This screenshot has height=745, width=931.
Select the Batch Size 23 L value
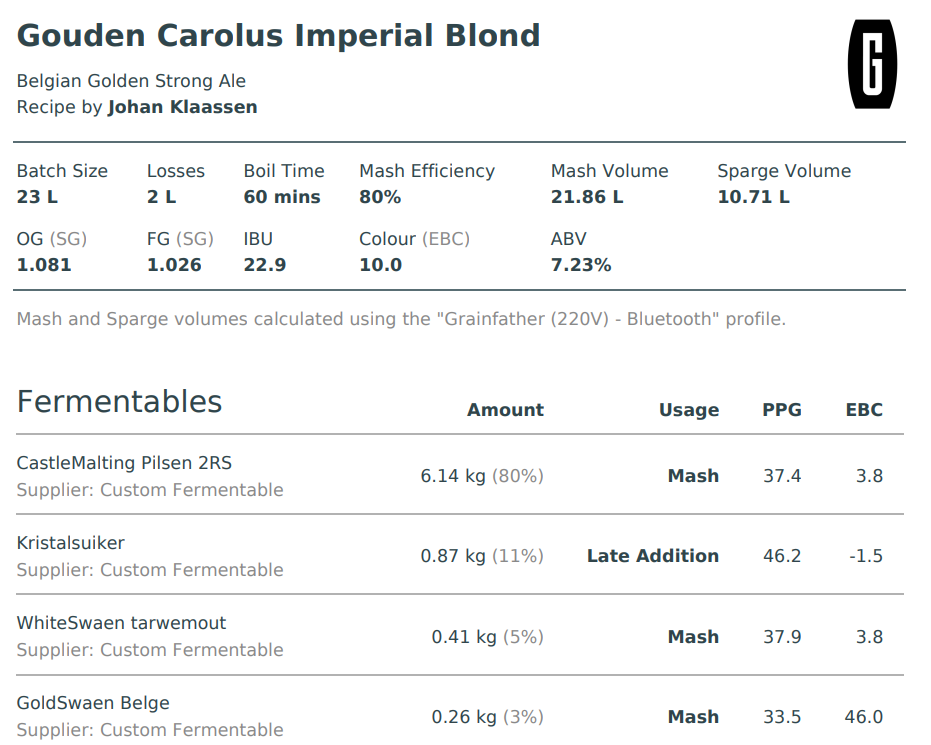37,197
